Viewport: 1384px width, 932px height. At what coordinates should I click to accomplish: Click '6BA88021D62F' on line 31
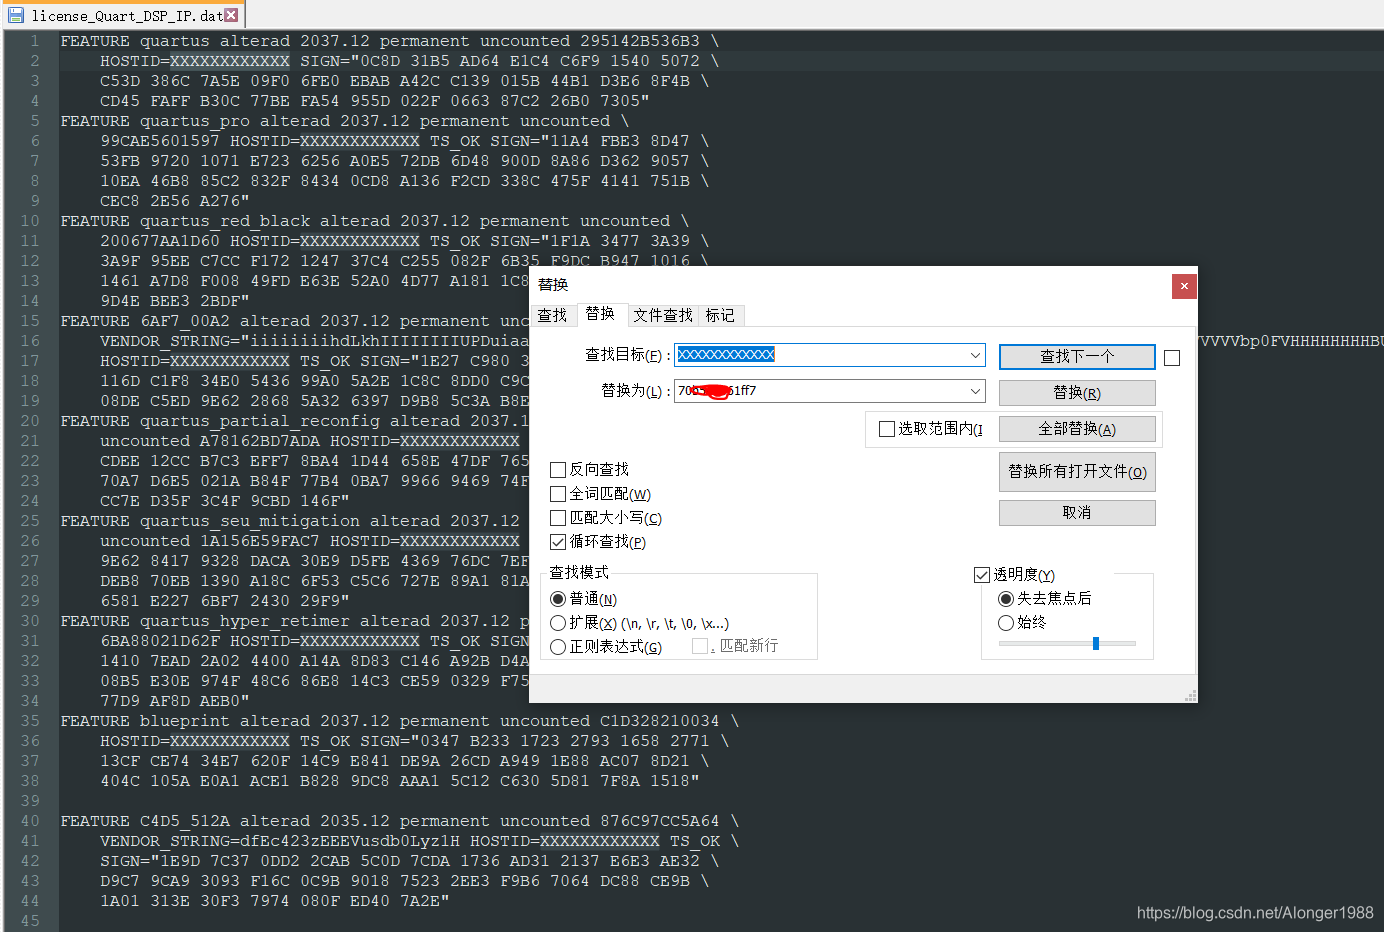[x=160, y=641]
